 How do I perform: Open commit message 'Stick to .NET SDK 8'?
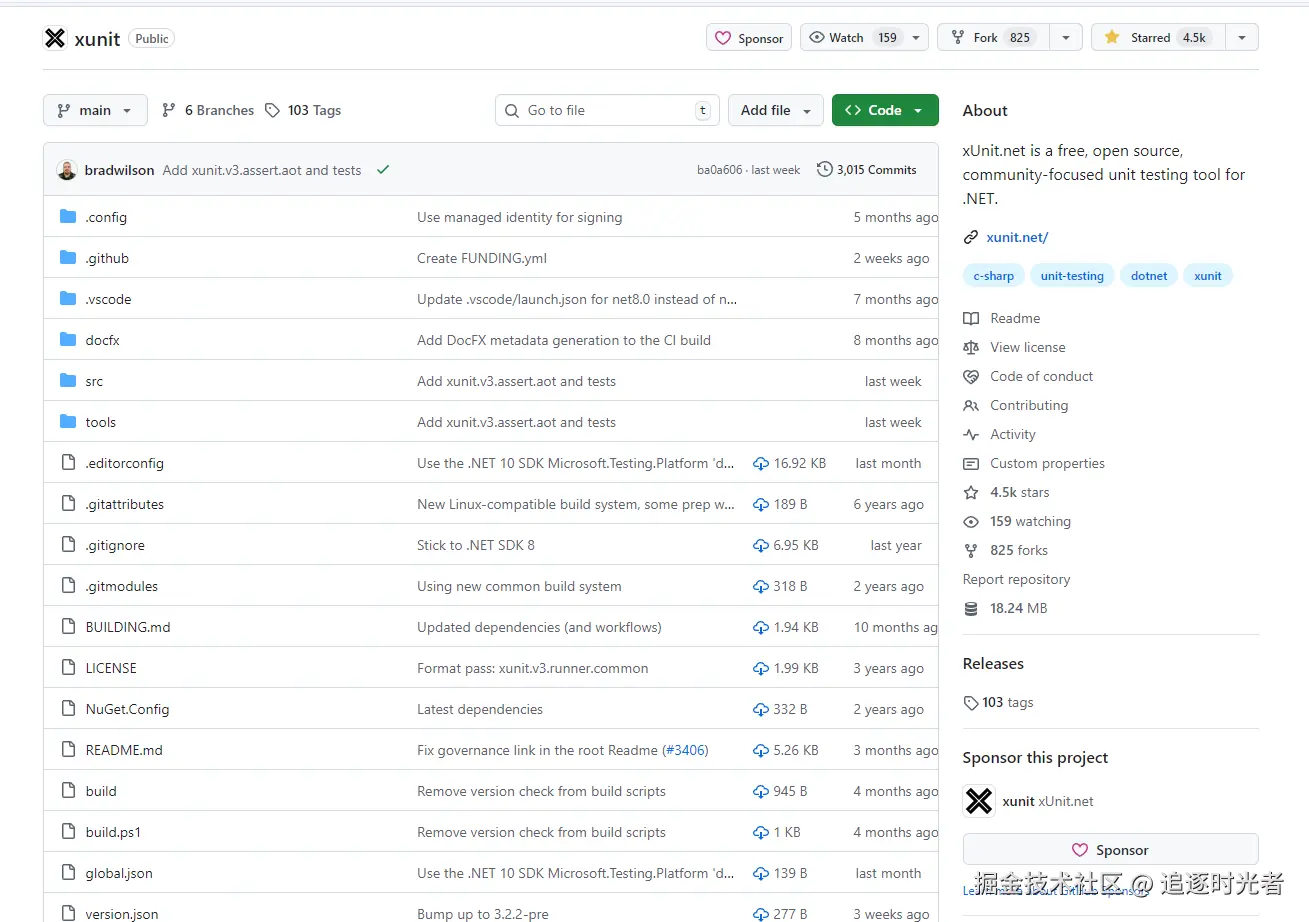point(476,545)
